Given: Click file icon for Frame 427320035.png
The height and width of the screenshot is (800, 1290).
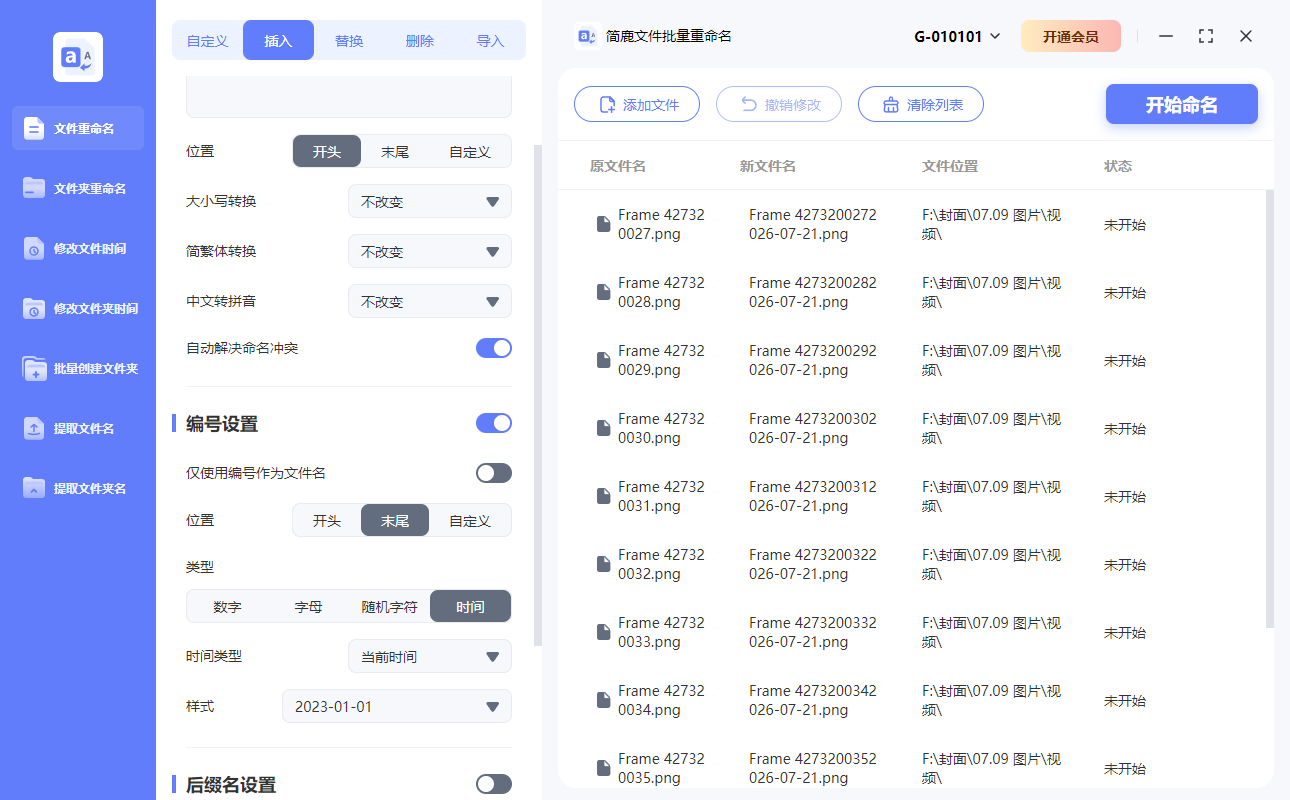Looking at the screenshot, I should [603, 768].
